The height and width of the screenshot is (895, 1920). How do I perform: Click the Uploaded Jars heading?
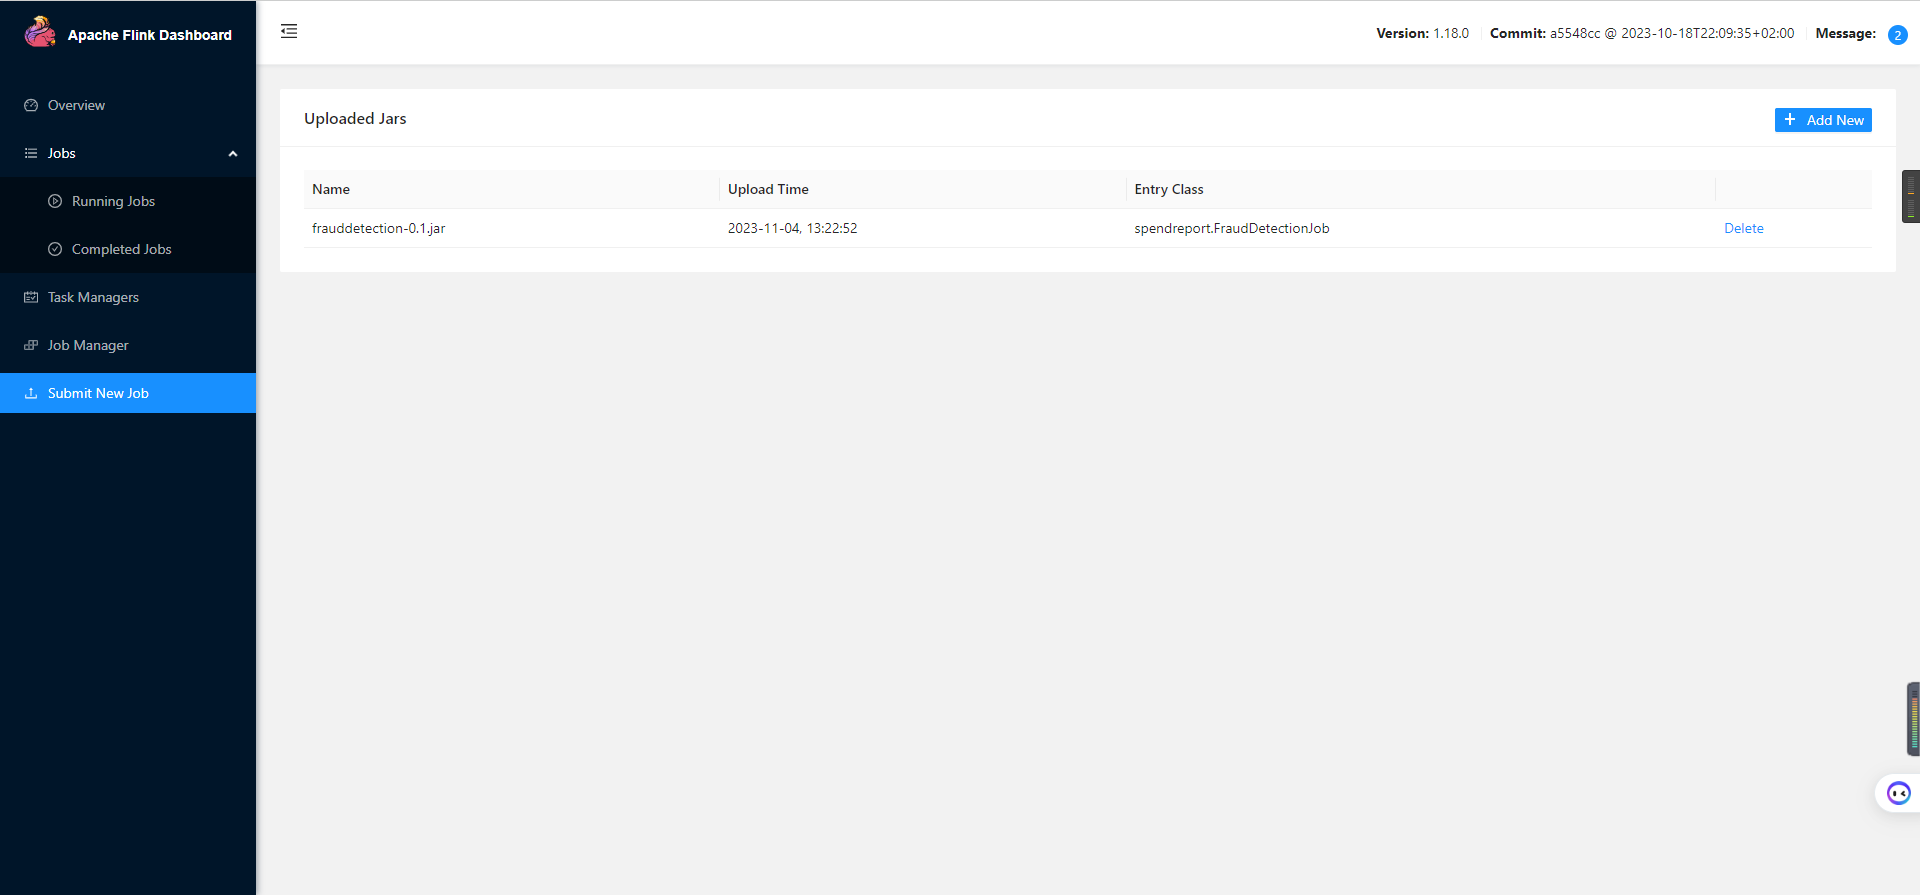tap(355, 118)
